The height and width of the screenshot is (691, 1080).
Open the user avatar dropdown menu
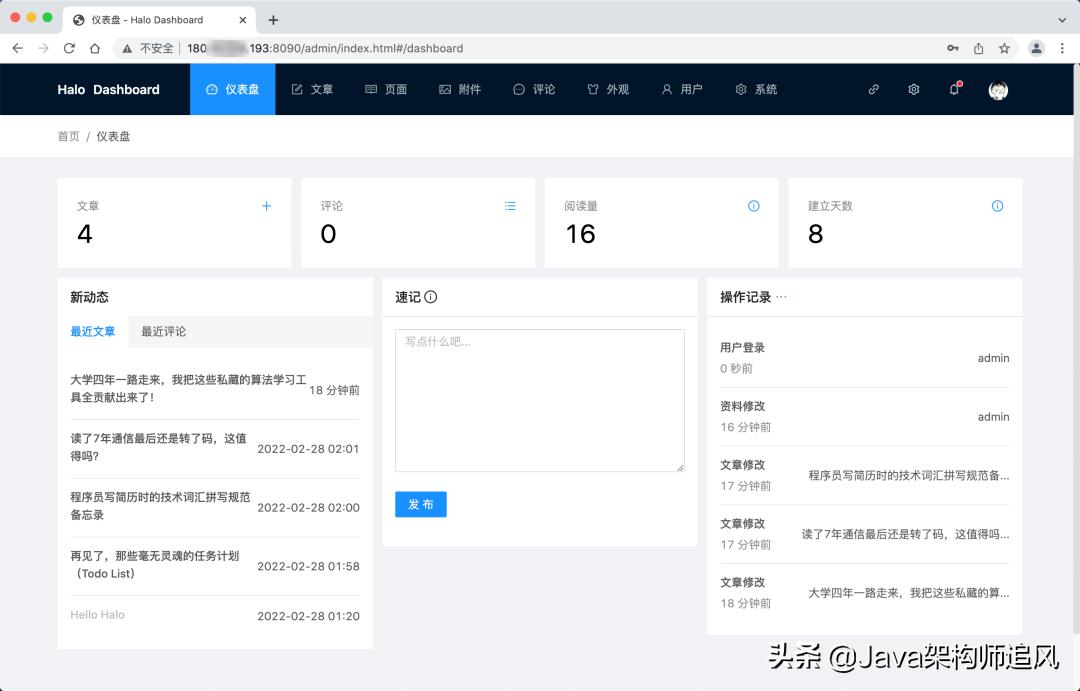coord(997,89)
